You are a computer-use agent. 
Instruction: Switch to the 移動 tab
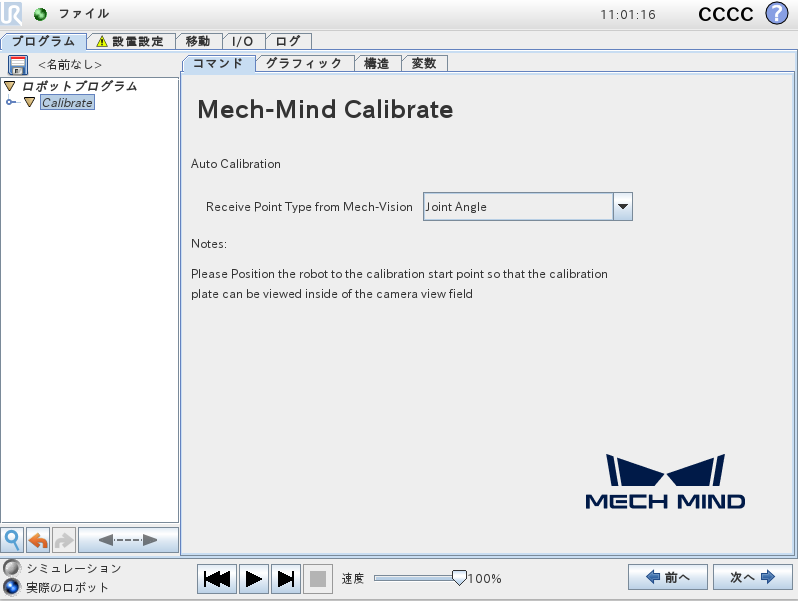(x=198, y=41)
